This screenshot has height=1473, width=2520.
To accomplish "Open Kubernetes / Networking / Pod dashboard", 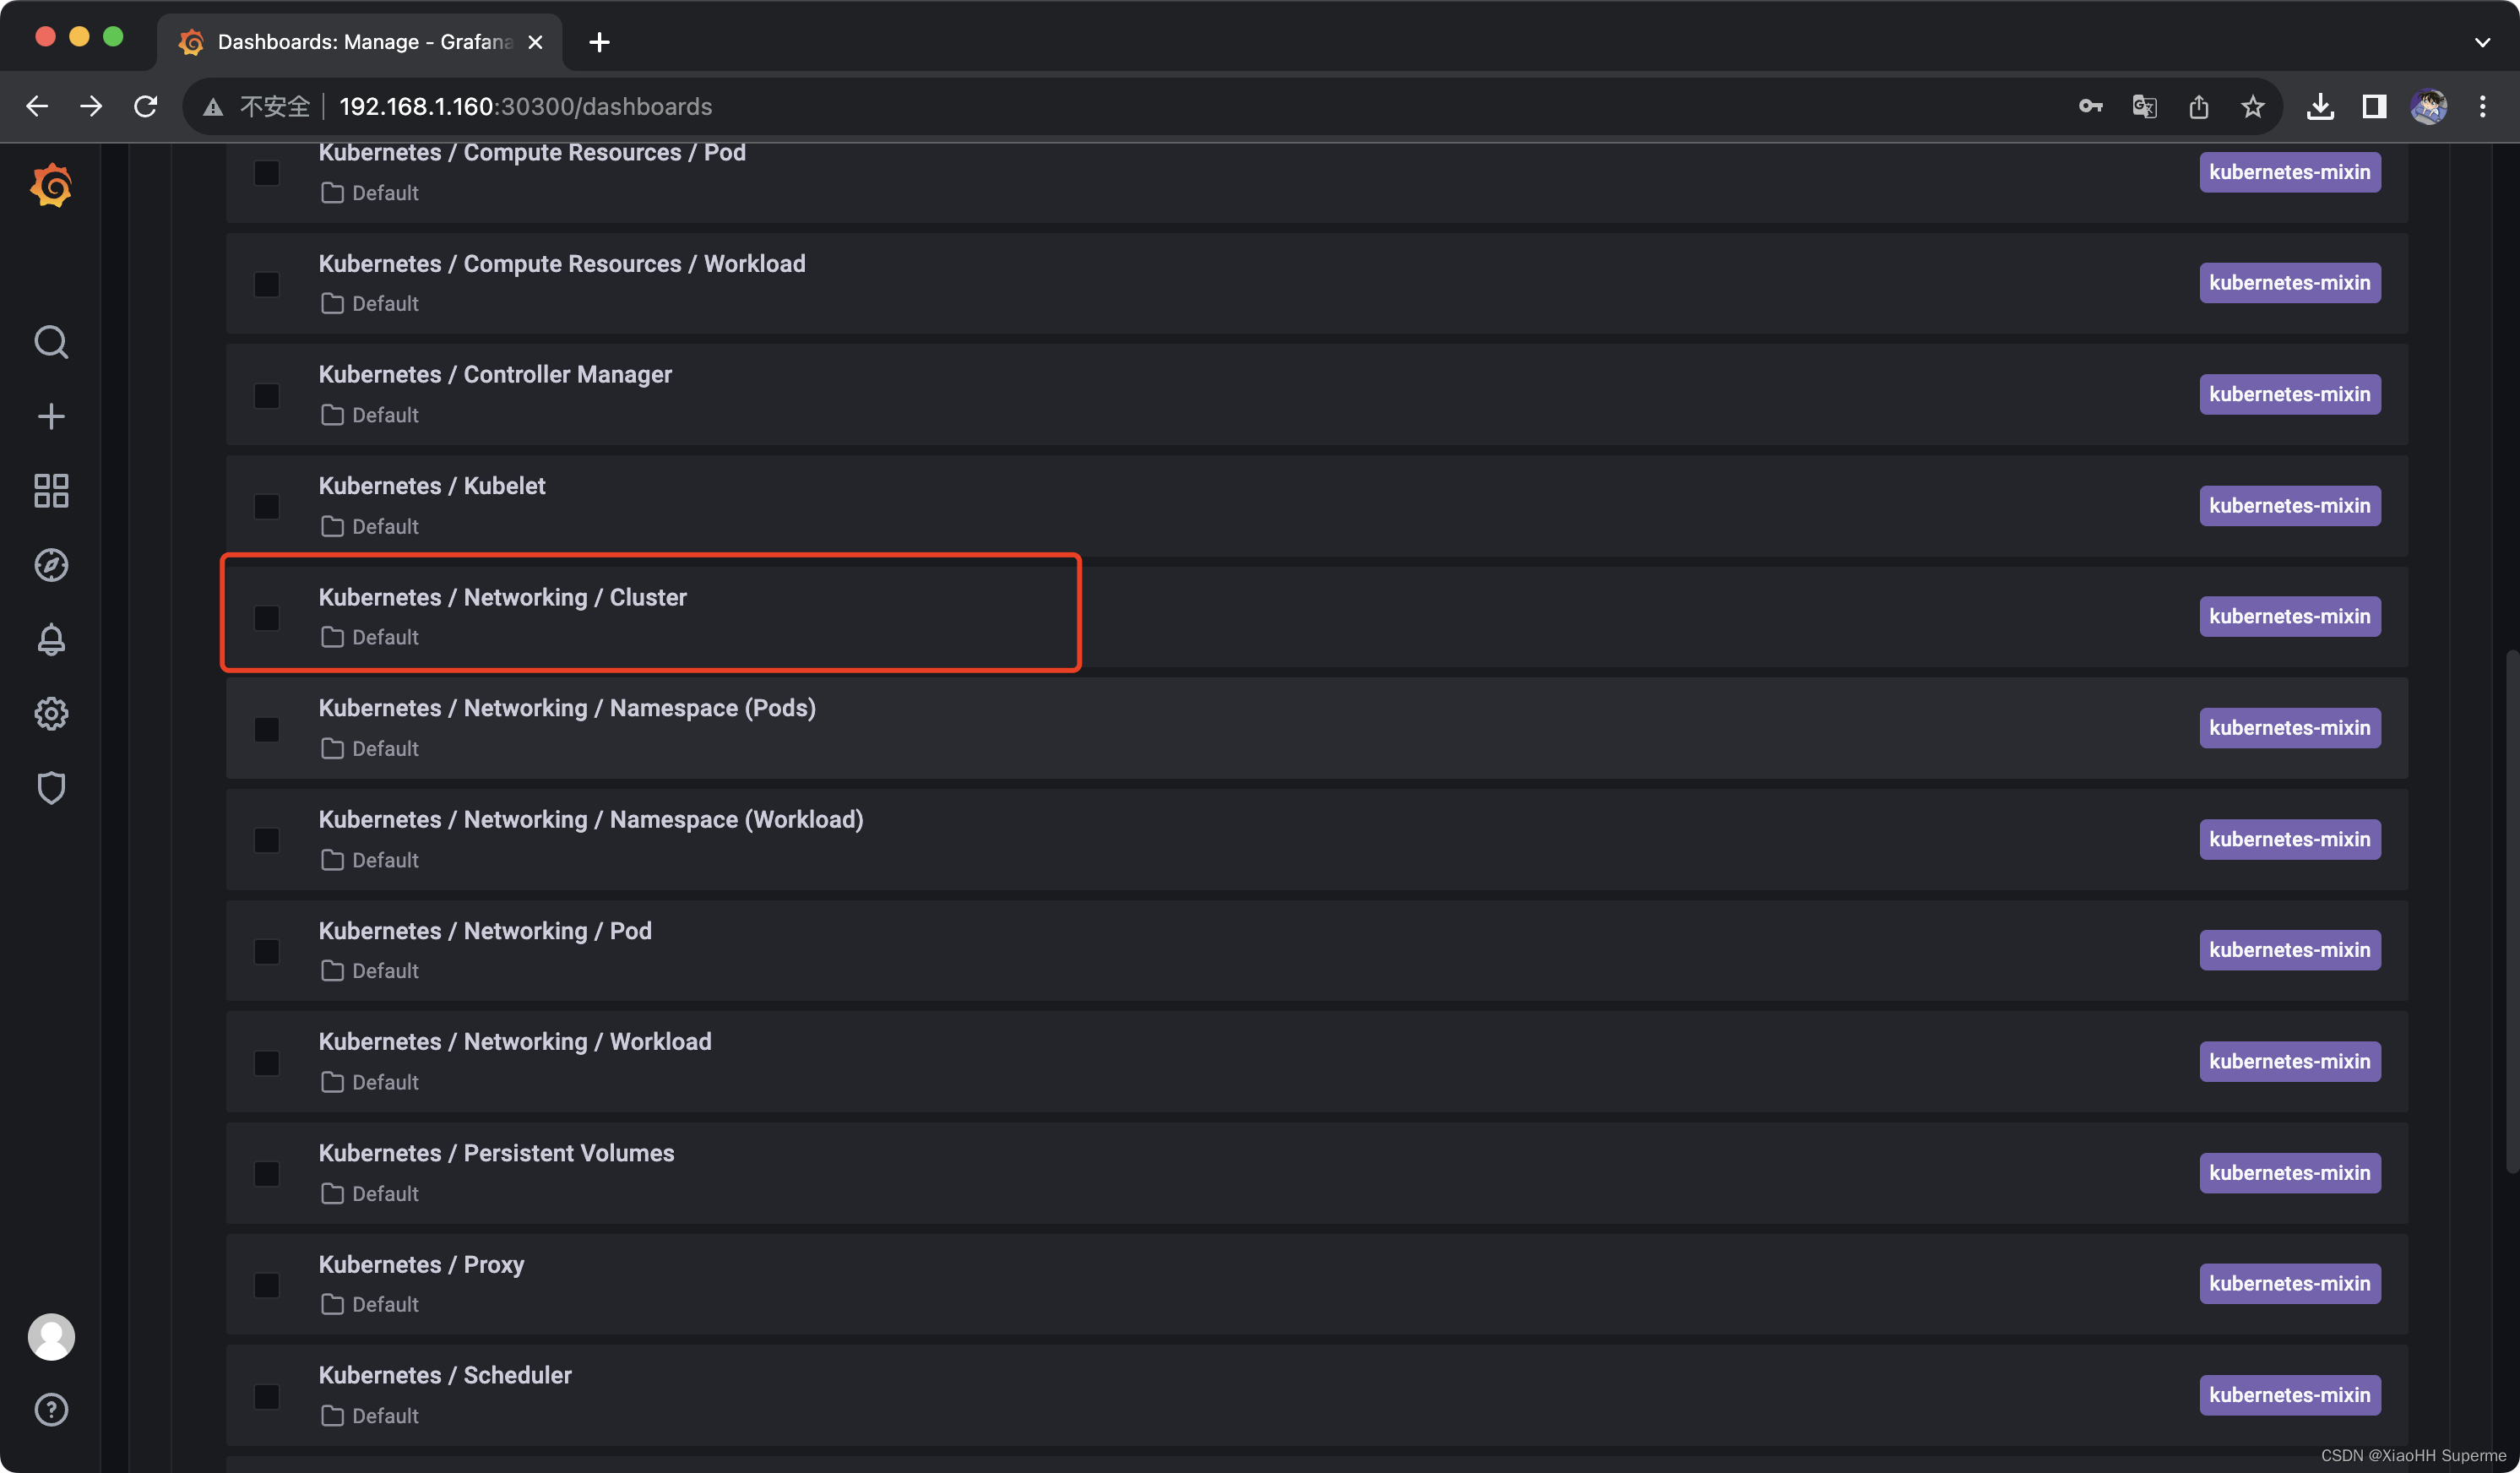I will (485, 930).
